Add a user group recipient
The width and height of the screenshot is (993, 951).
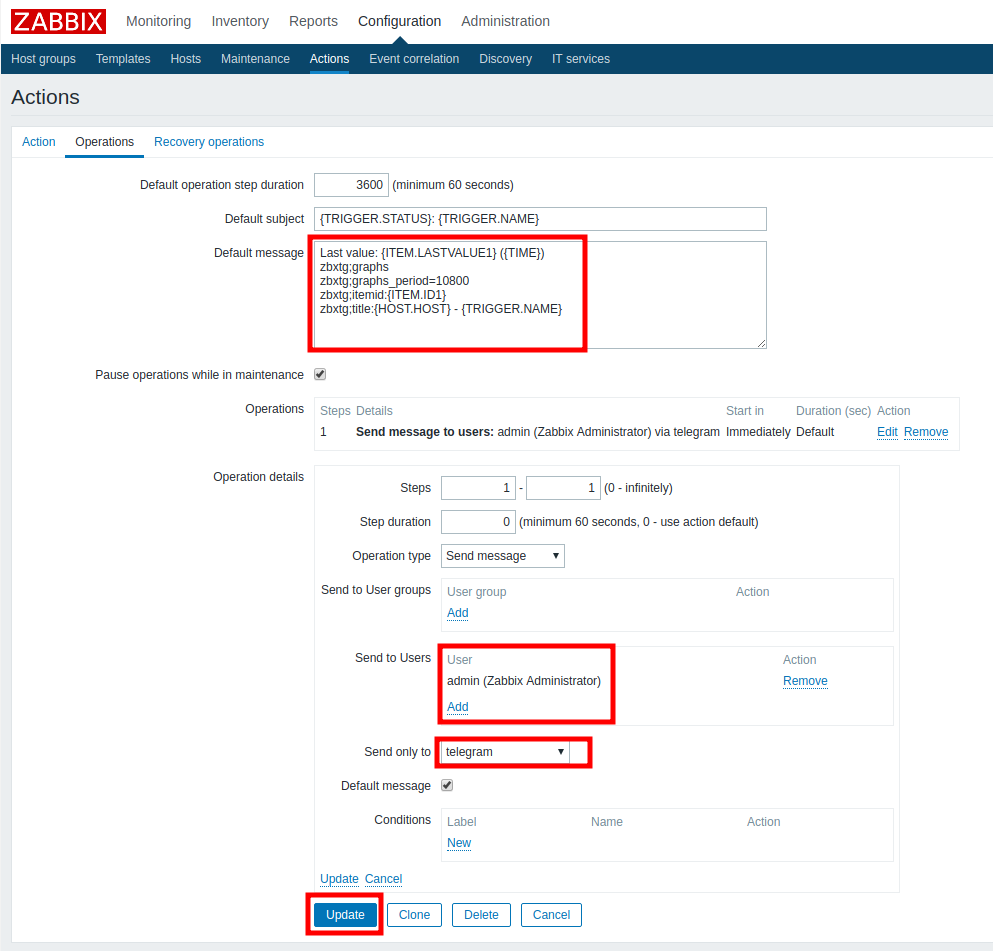click(458, 613)
